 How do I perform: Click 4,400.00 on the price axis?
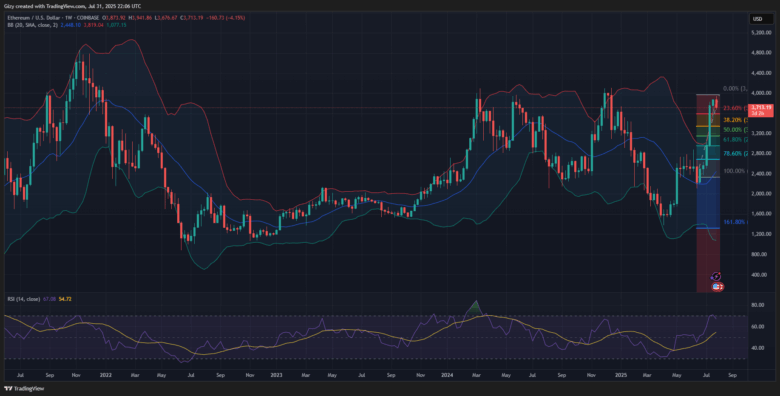[x=761, y=73]
